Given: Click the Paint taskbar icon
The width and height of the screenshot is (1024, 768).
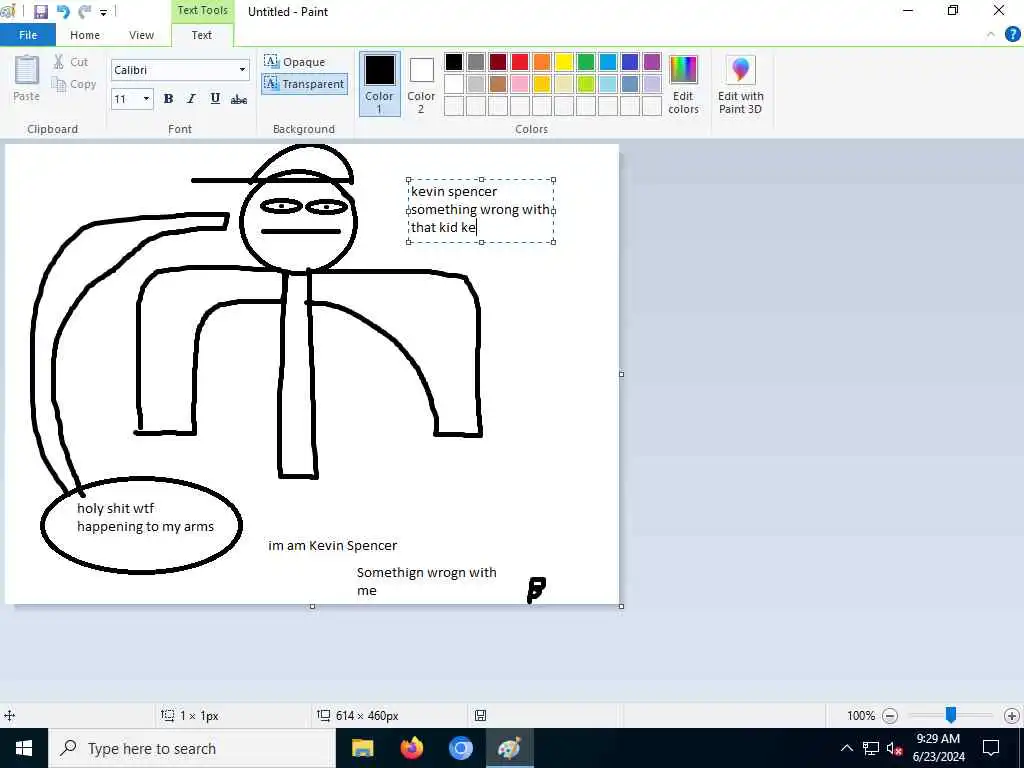Looking at the screenshot, I should coord(509,748).
